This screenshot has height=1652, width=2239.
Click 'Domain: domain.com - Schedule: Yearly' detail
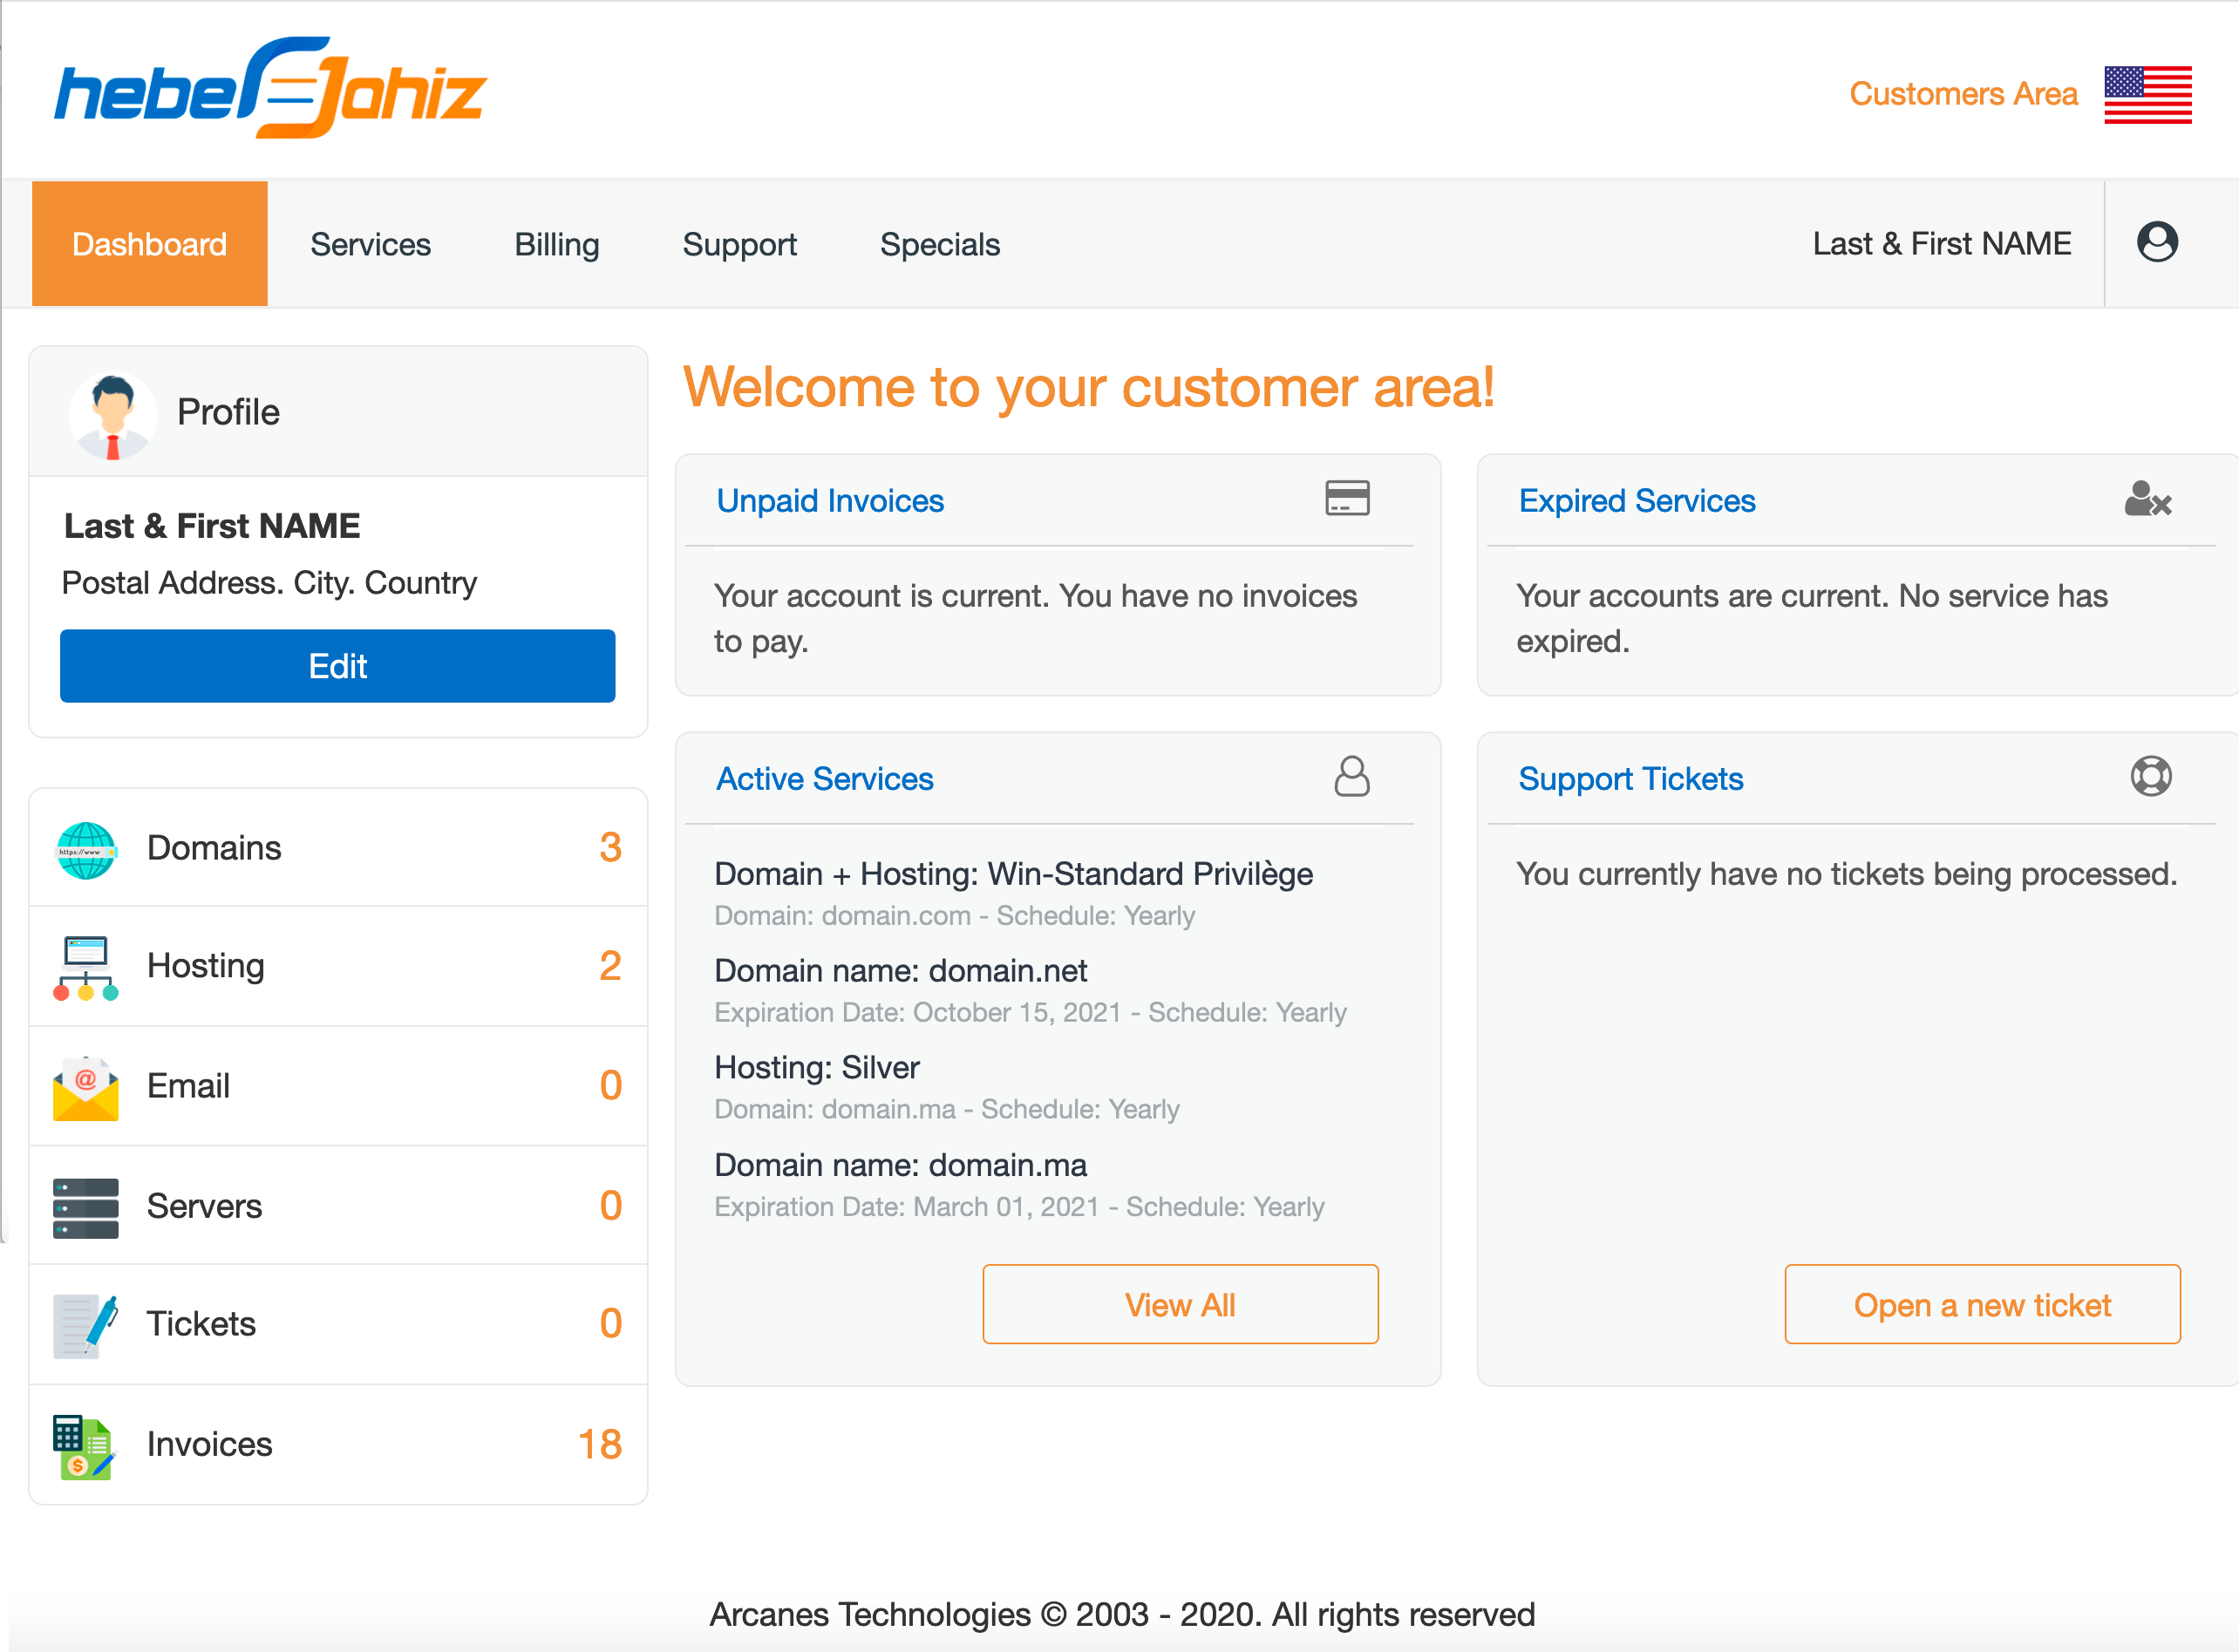955,916
